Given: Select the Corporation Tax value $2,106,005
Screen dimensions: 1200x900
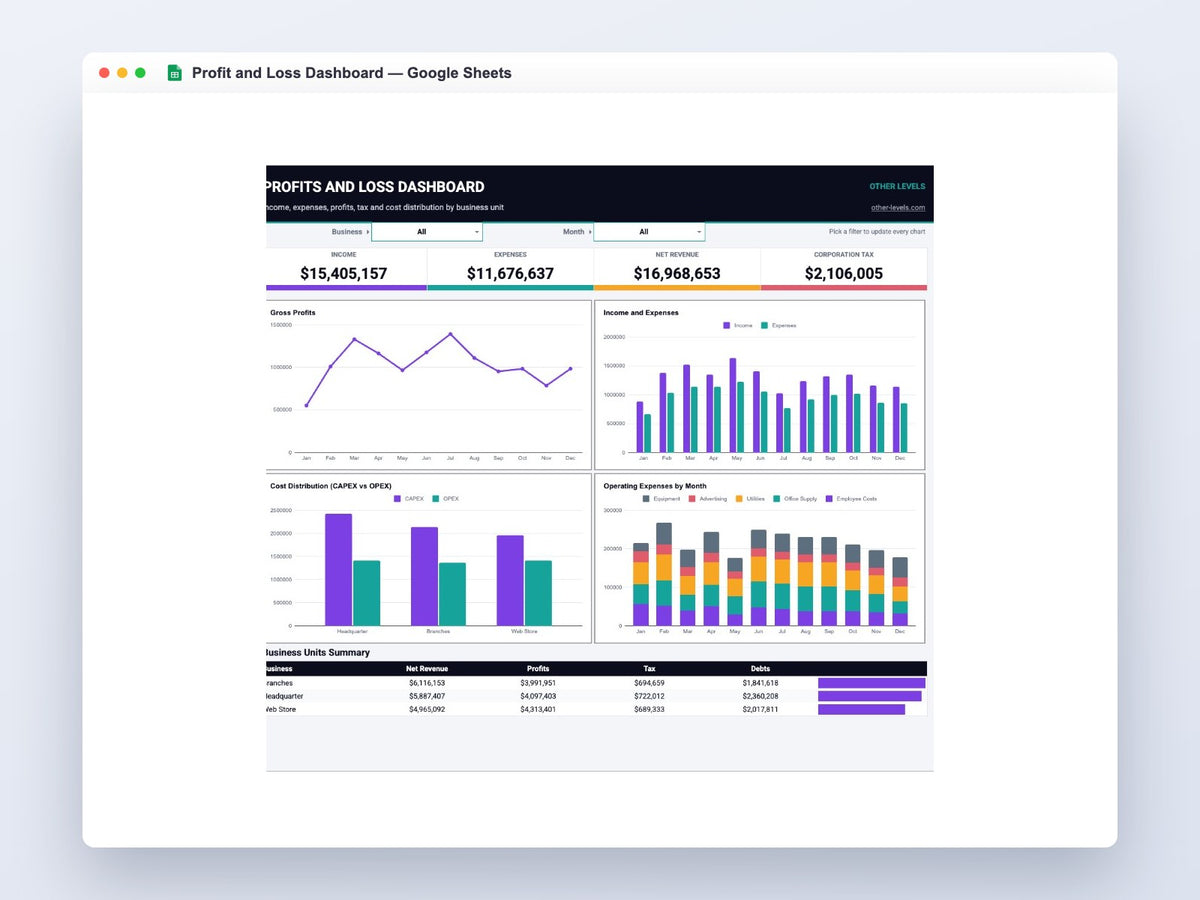Looking at the screenshot, I should [844, 273].
